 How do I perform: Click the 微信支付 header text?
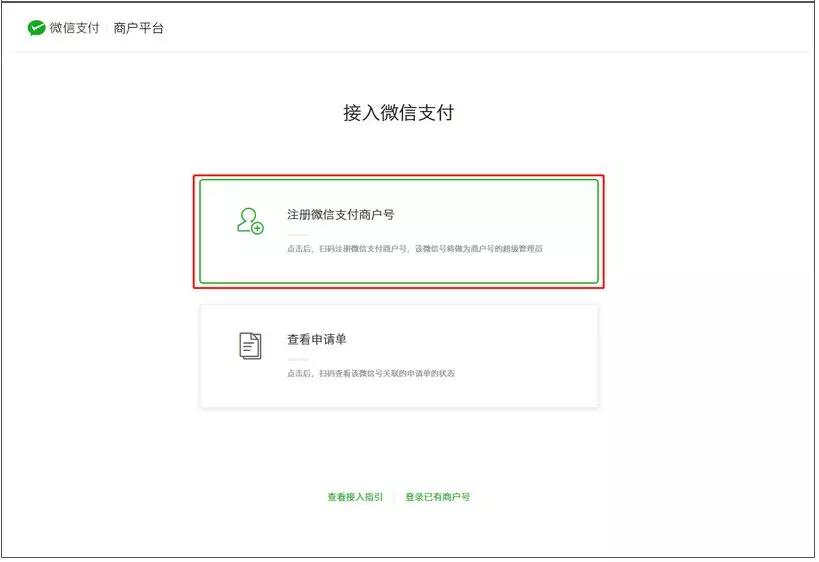[x=74, y=28]
